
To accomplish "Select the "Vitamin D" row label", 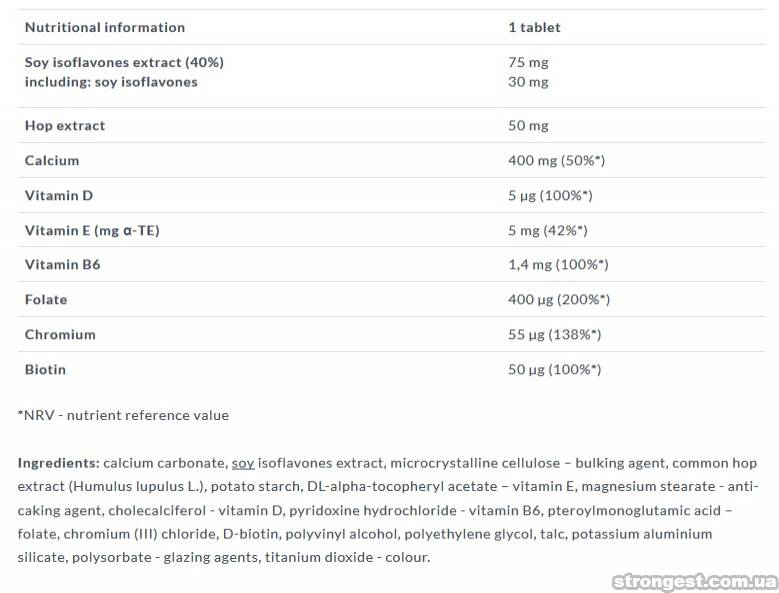I will (59, 195).
